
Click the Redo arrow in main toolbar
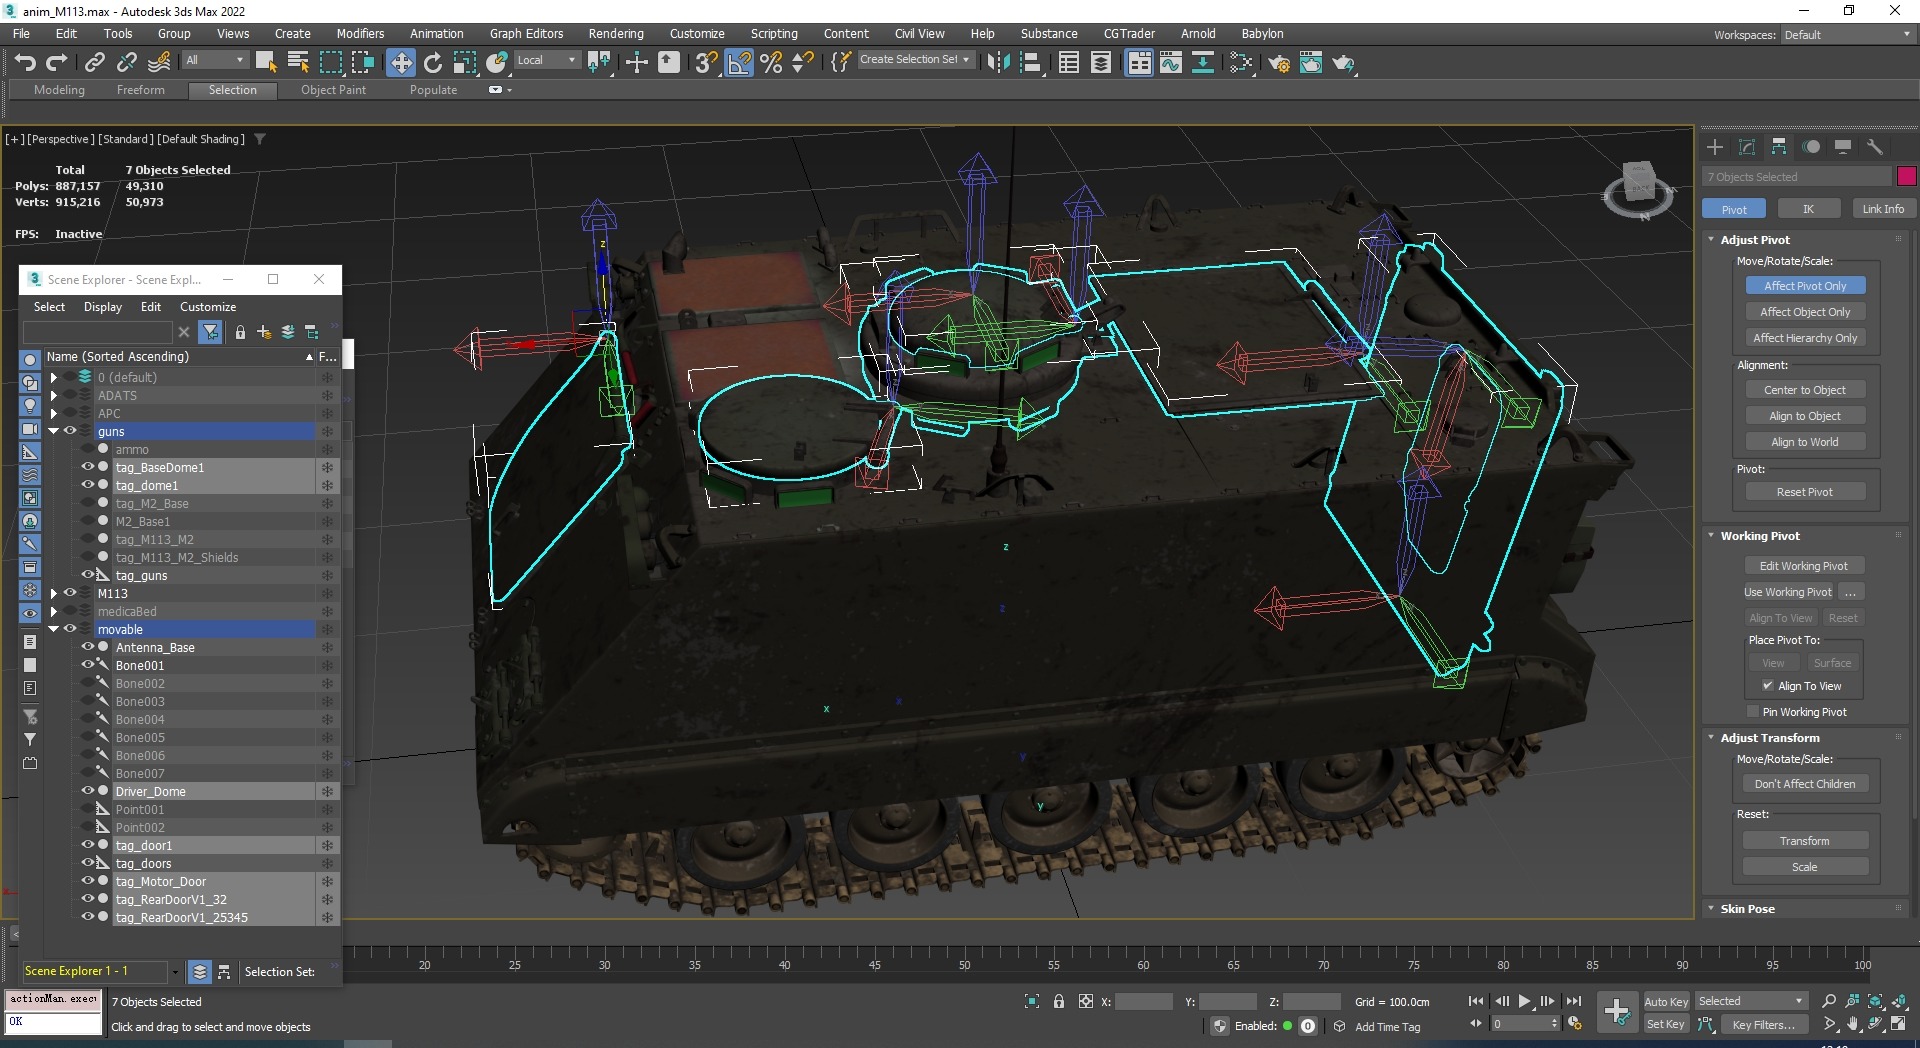click(x=57, y=62)
